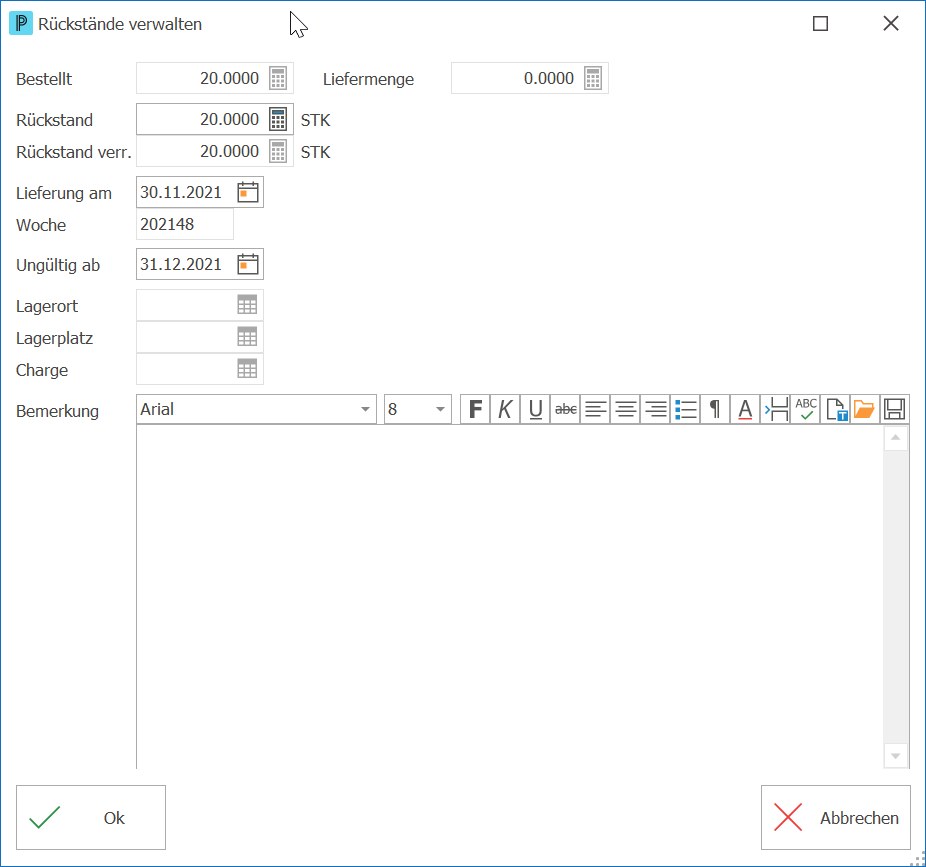Open calendar for Lieferung am
926x867 pixels.
click(248, 193)
